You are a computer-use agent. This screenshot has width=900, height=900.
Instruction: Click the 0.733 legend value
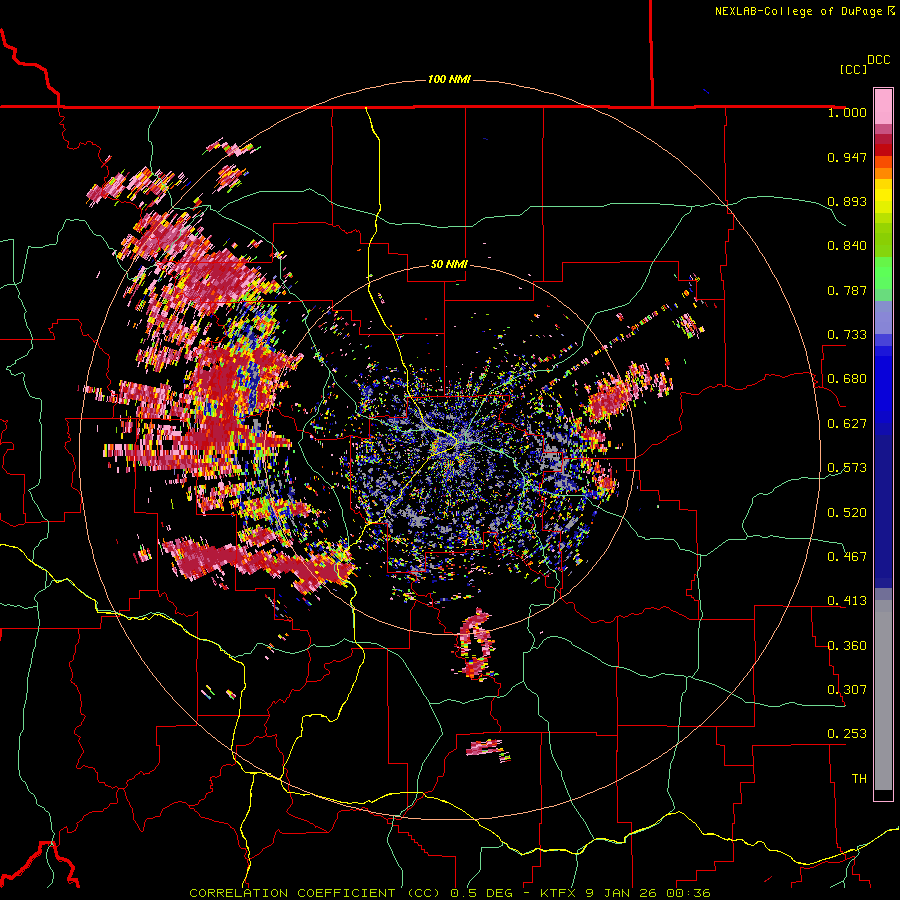point(847,335)
